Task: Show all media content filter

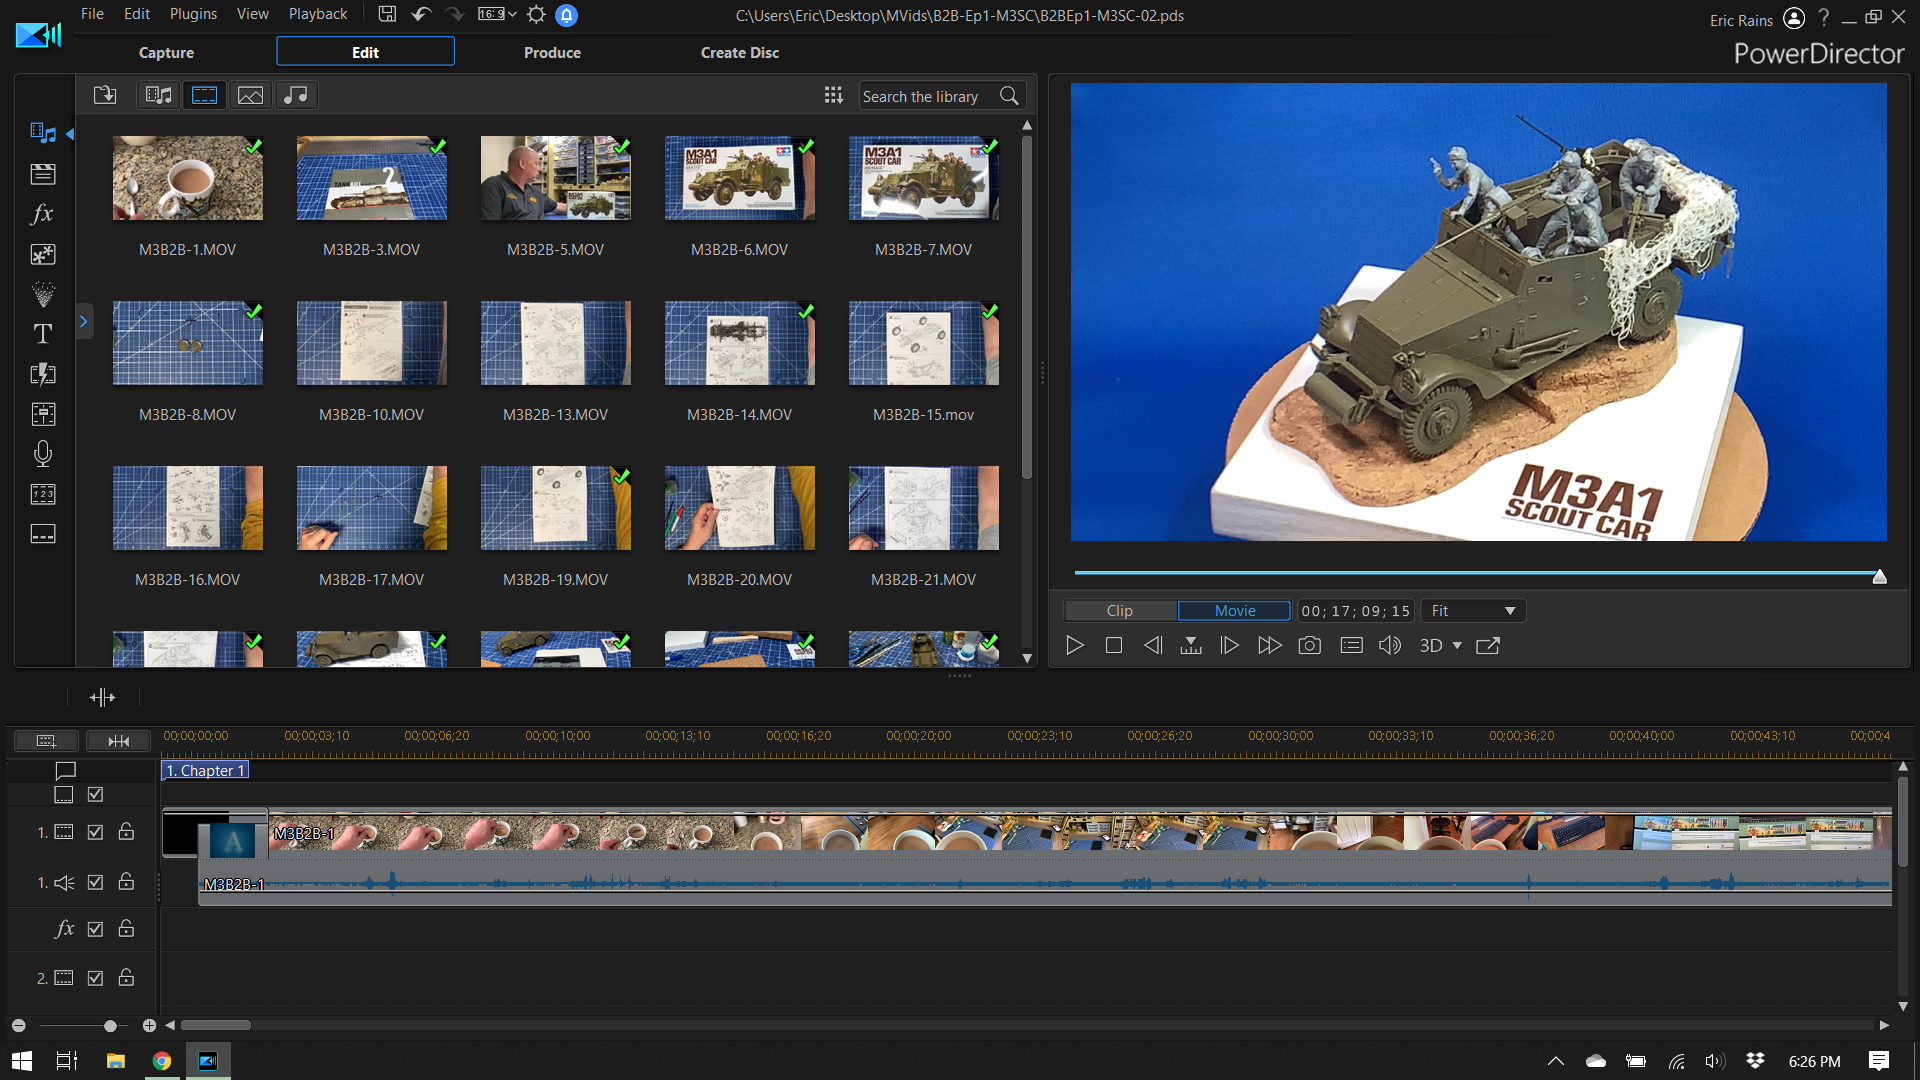Action: coord(159,95)
